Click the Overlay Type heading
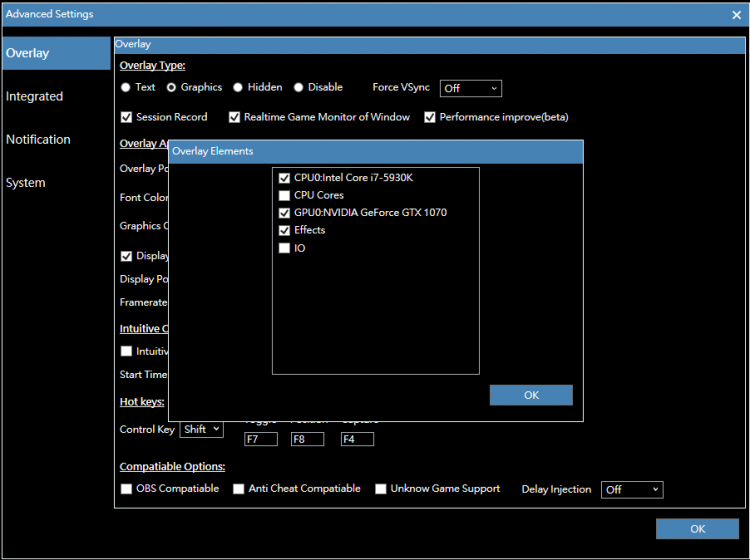This screenshot has width=750, height=560. click(x=152, y=66)
